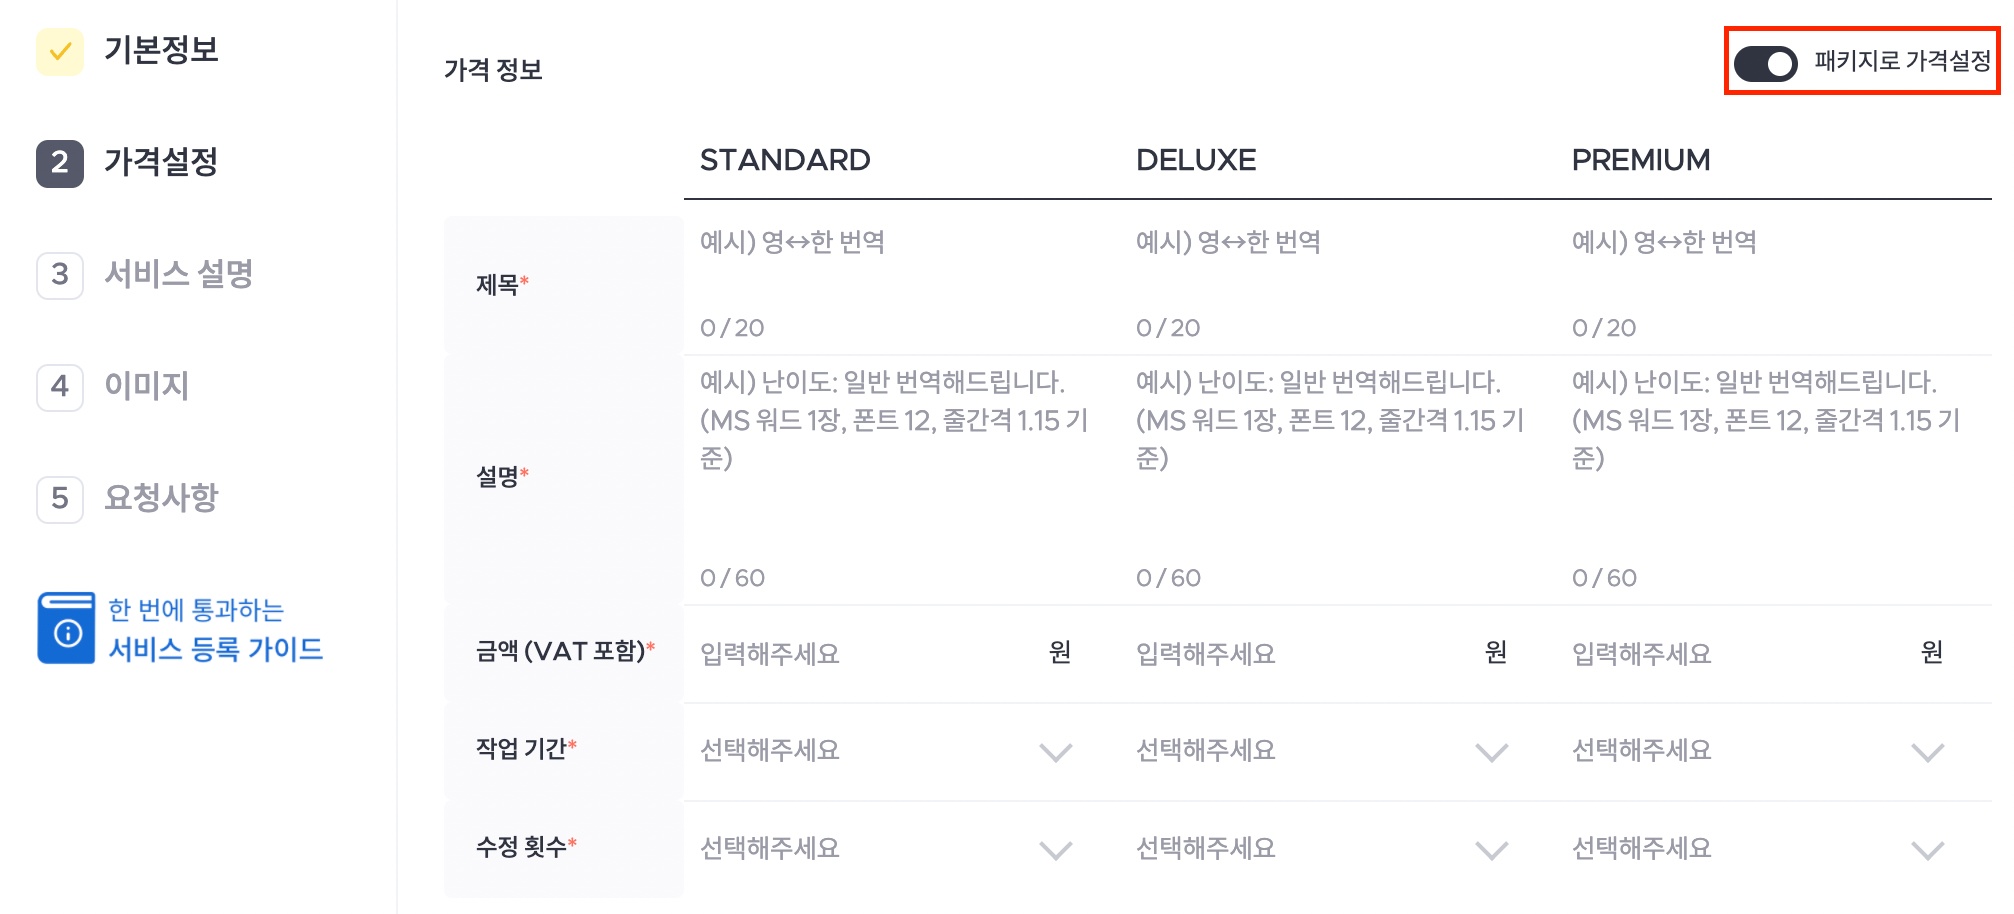The image size is (2014, 914).
Task: Expand PREMIUM 수정 횟수 dropdown chevron
Action: [1927, 850]
